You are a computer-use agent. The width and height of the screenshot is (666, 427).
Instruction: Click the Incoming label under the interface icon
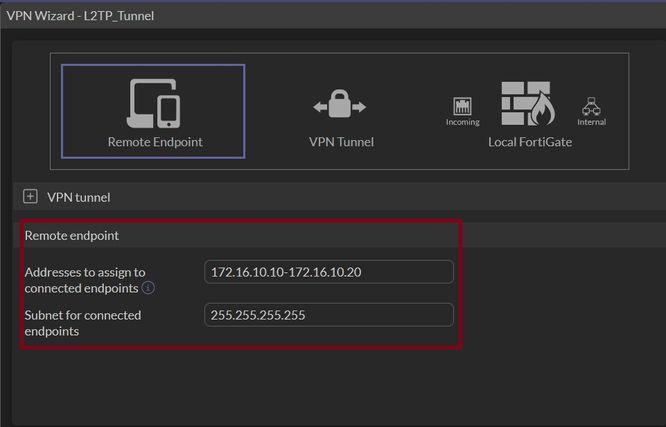462,122
